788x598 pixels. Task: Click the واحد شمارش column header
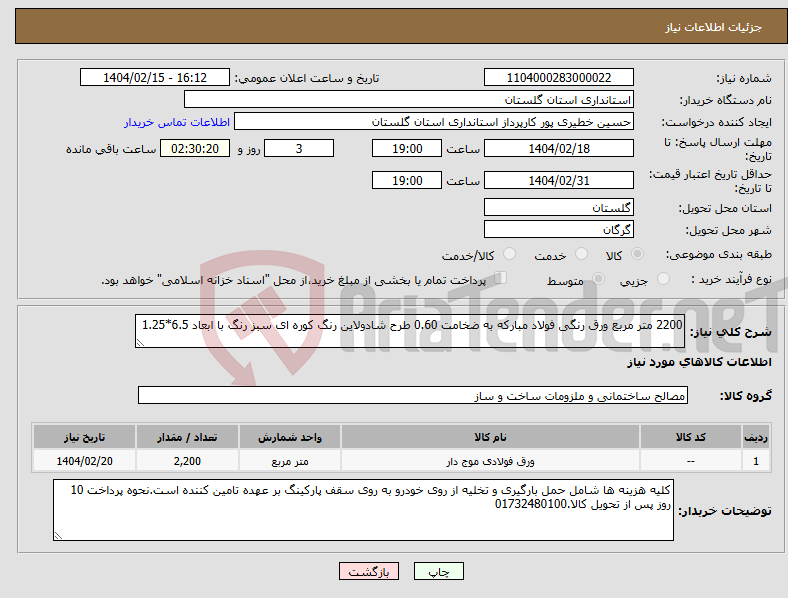289,437
